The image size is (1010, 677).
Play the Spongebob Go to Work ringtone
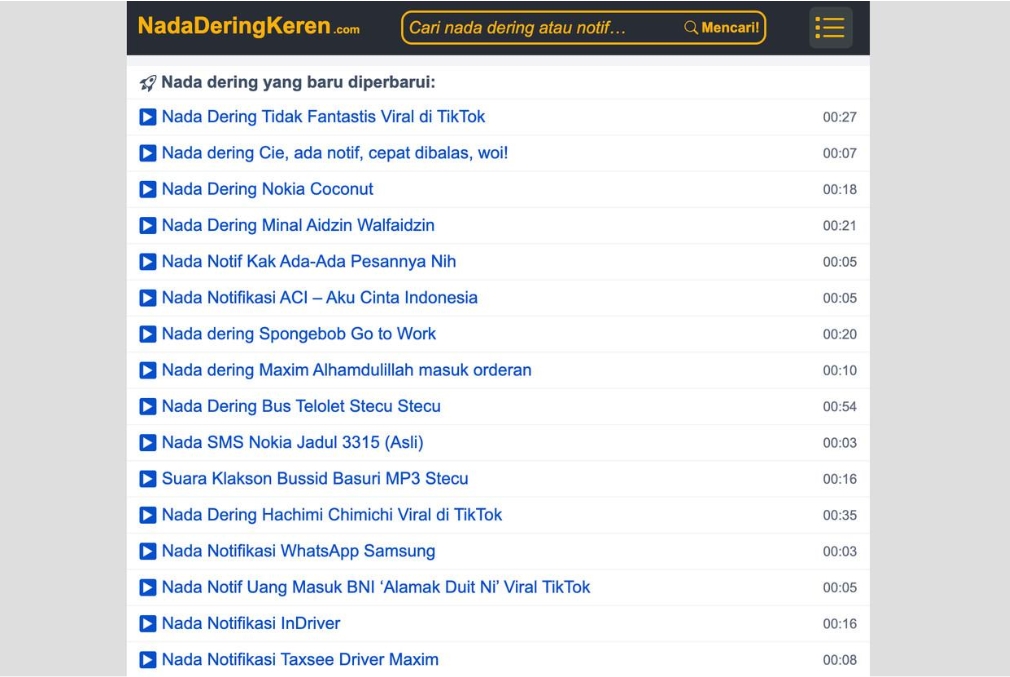click(x=148, y=334)
